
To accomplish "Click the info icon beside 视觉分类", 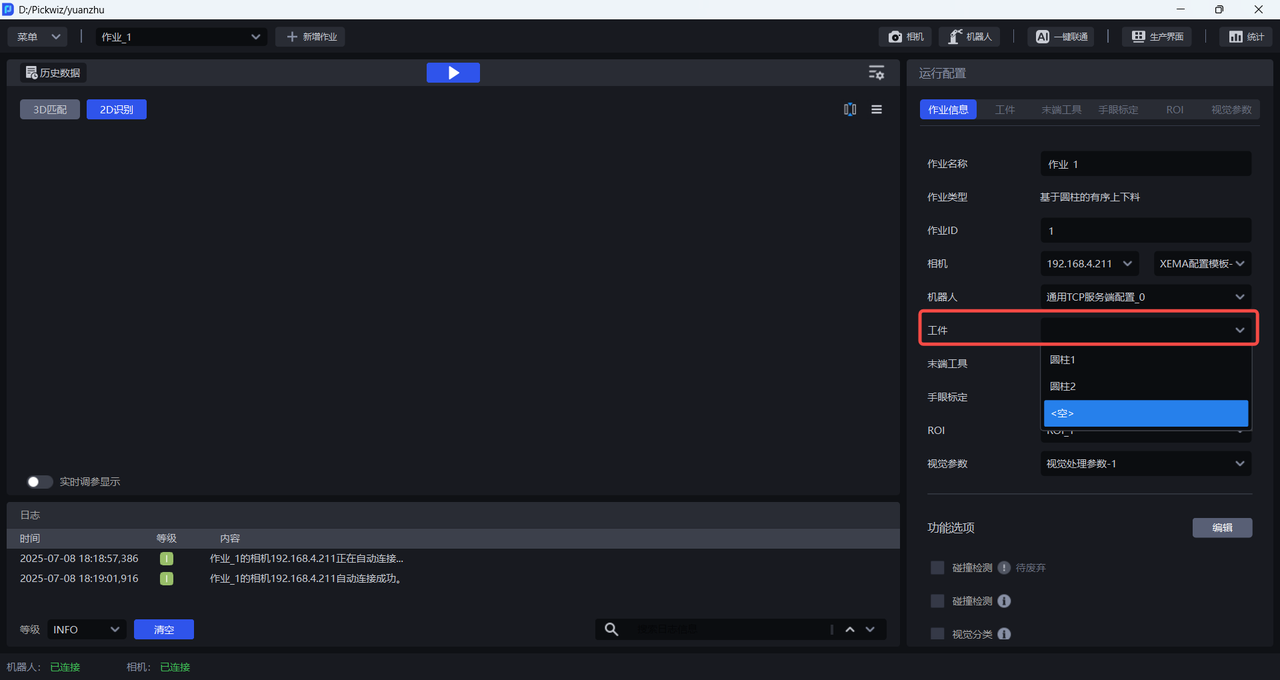I will pos(1004,634).
